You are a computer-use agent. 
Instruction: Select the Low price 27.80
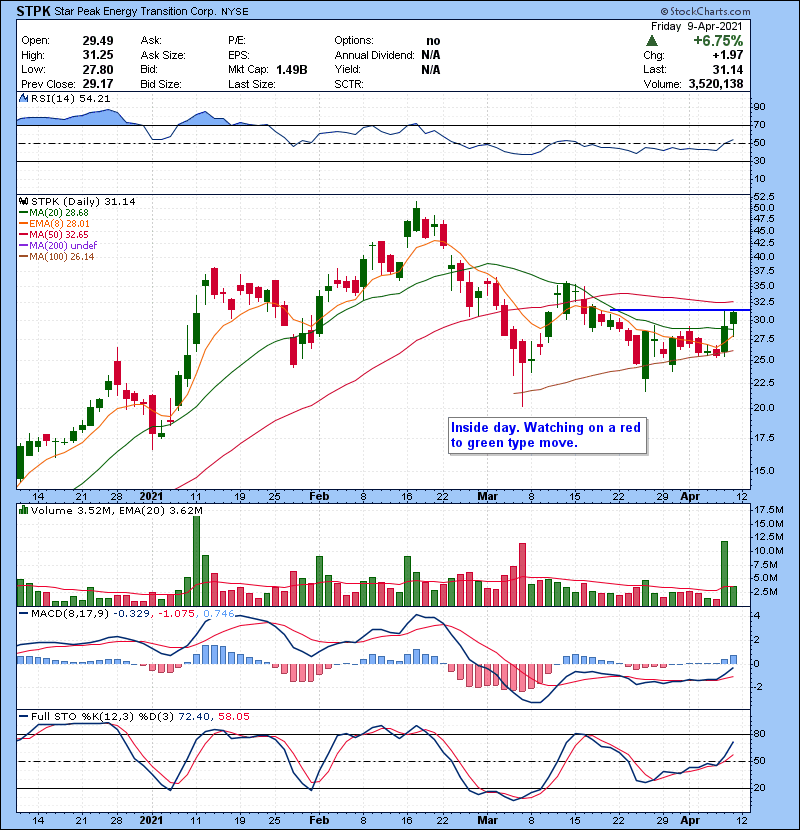tap(97, 69)
